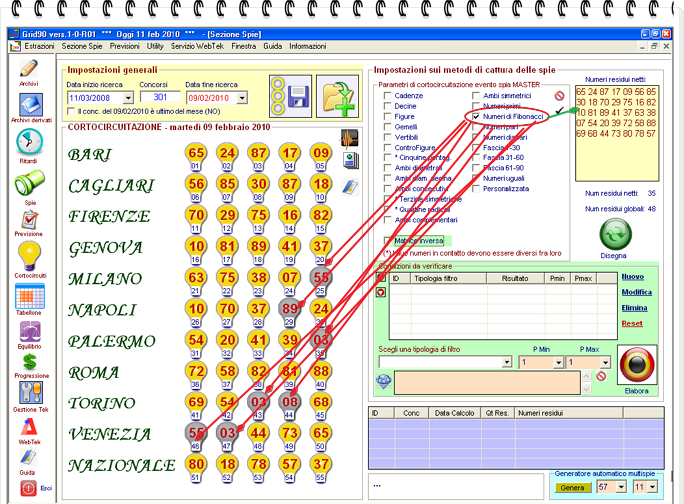
Task: Enable the Vertibili checkbox
Action: pos(387,137)
